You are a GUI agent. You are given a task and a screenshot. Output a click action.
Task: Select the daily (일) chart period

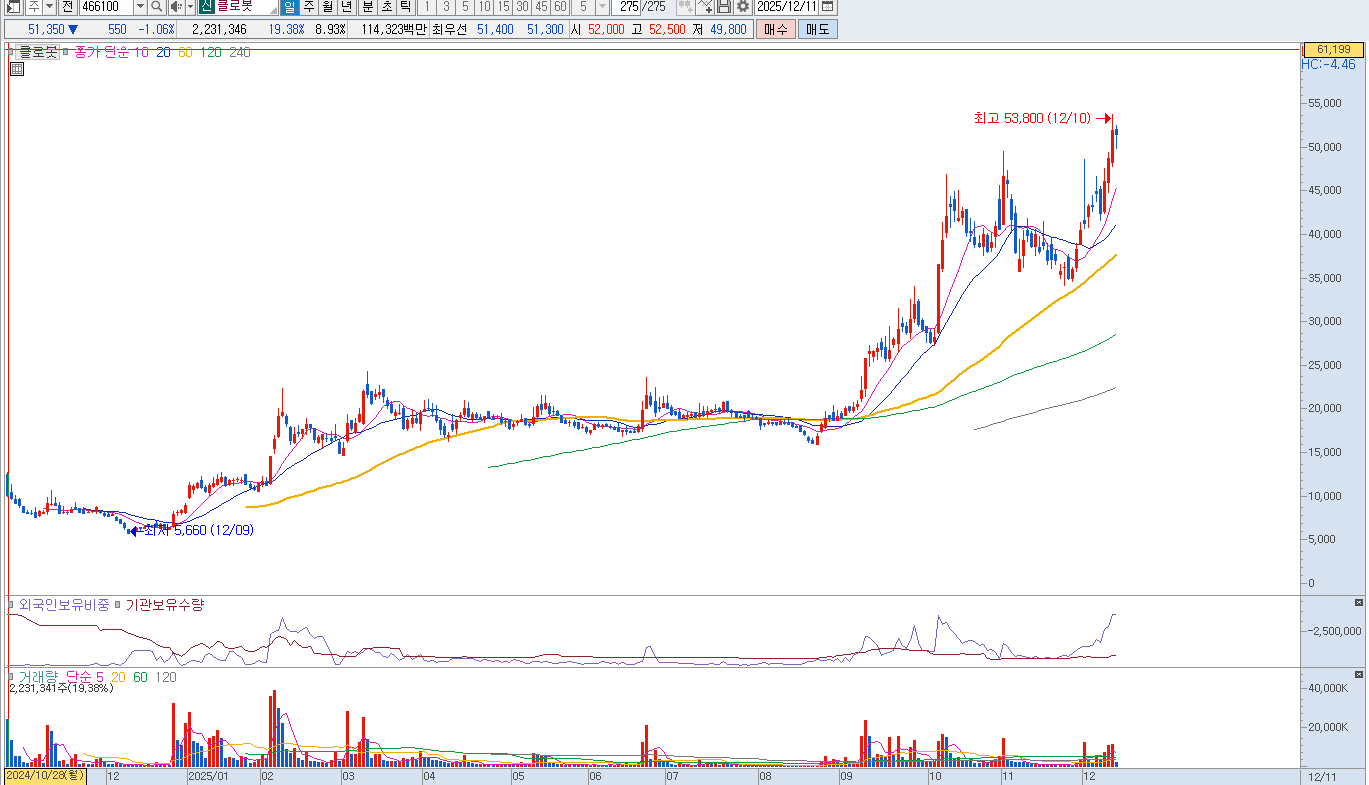289,7
